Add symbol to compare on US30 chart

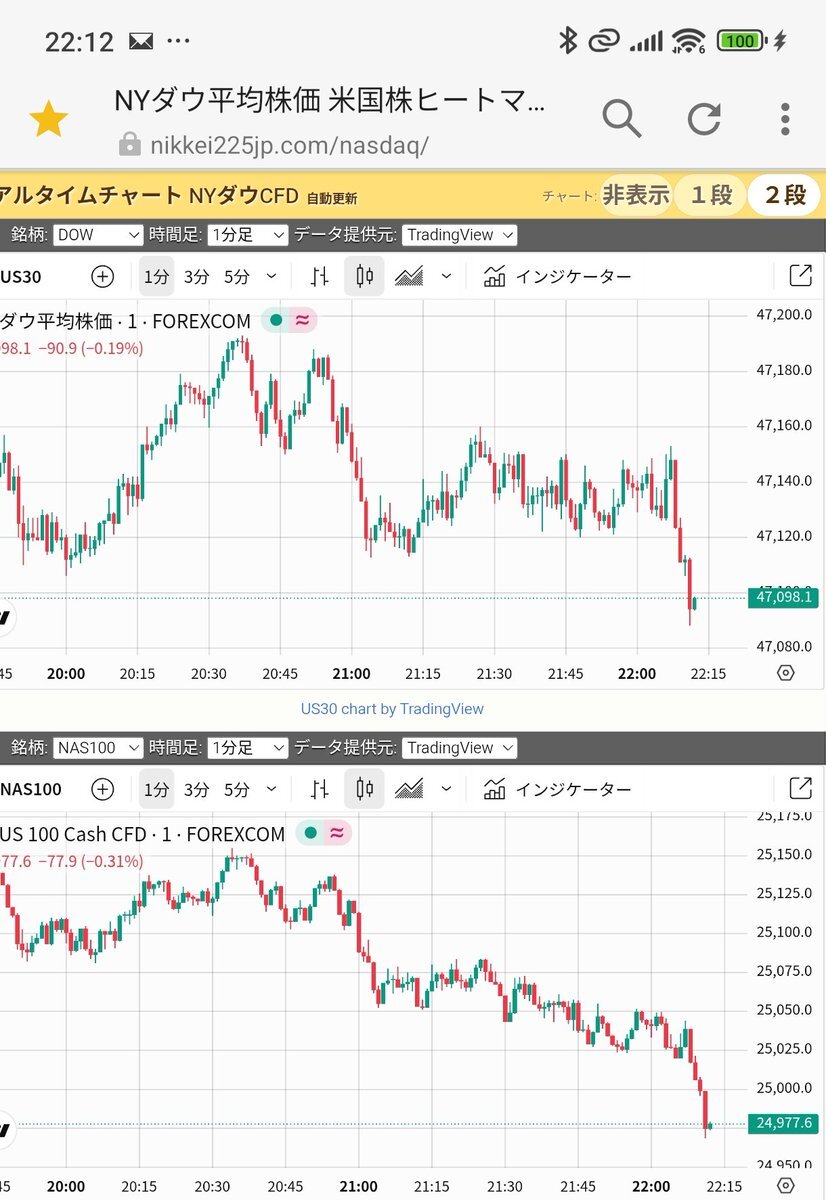point(102,277)
